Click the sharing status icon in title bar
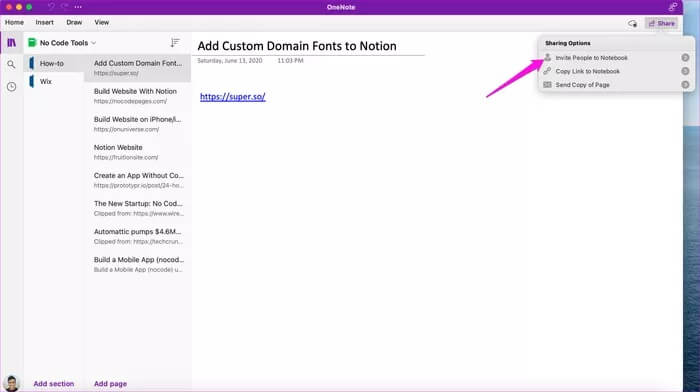 coord(672,7)
